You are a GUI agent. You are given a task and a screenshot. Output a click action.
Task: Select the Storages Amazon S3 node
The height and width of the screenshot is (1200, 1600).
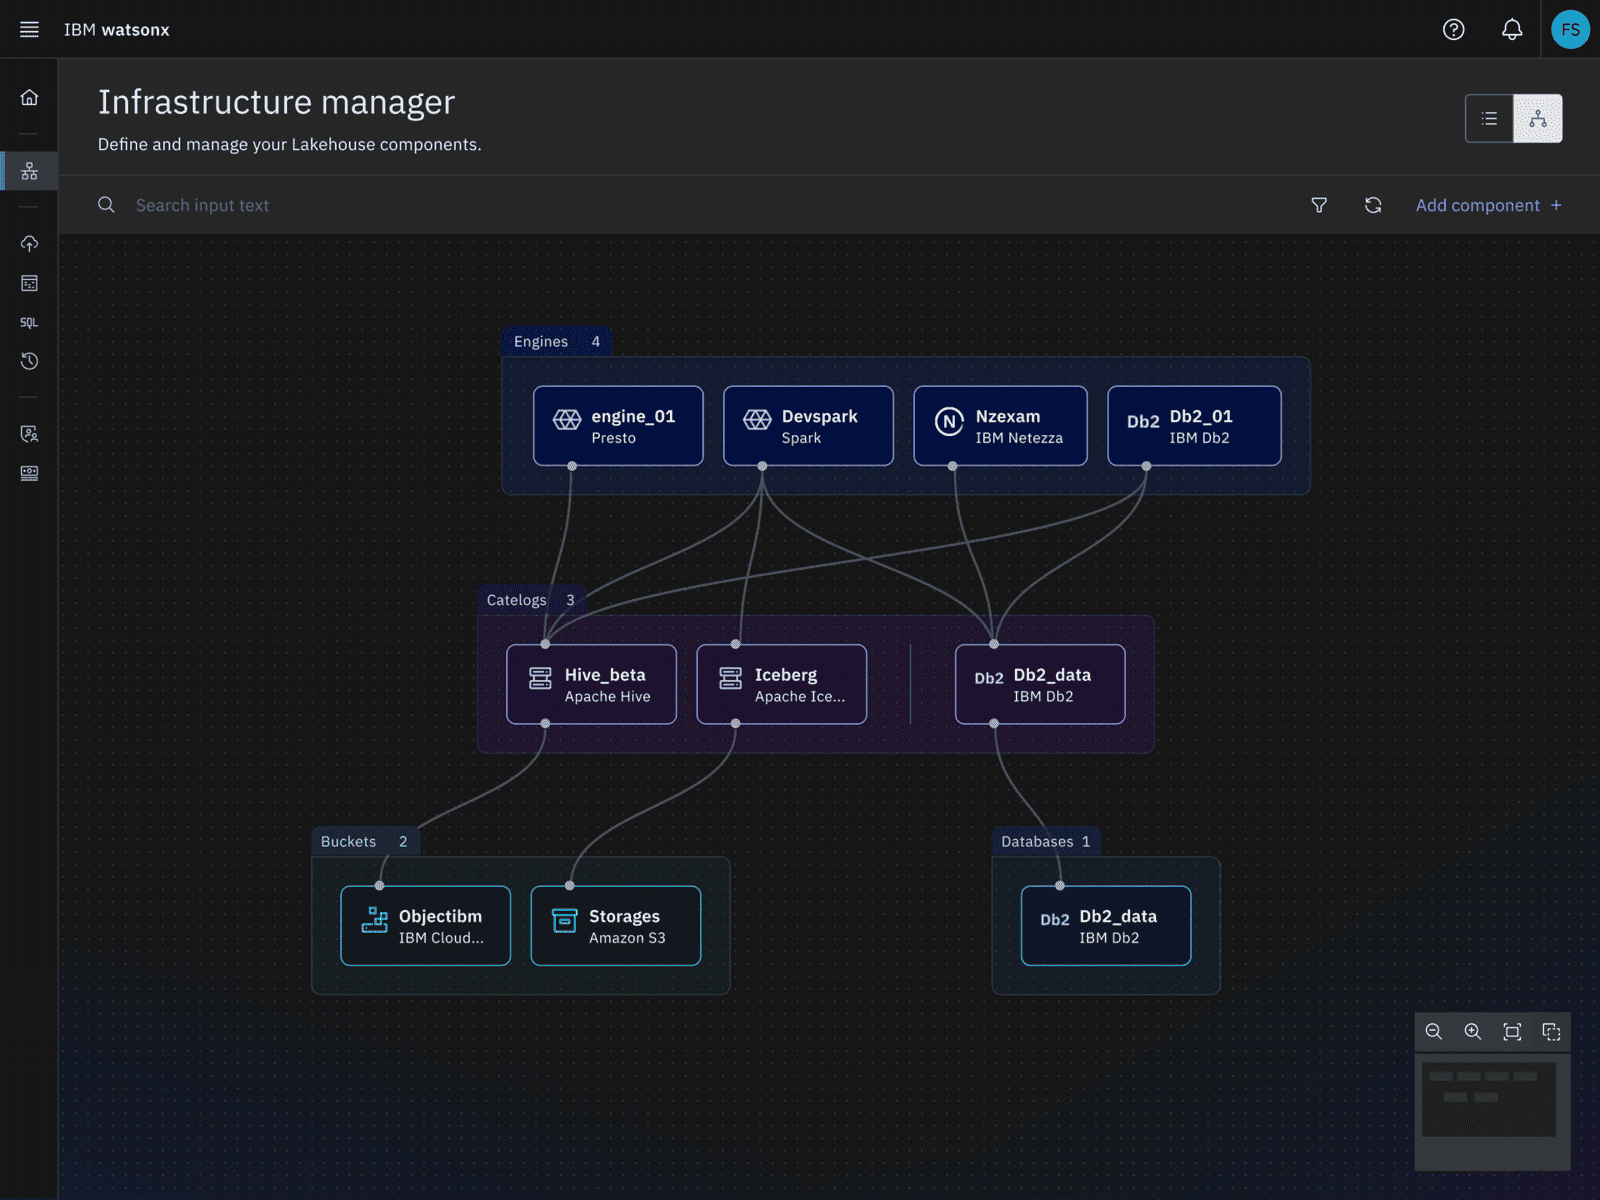[615, 926]
